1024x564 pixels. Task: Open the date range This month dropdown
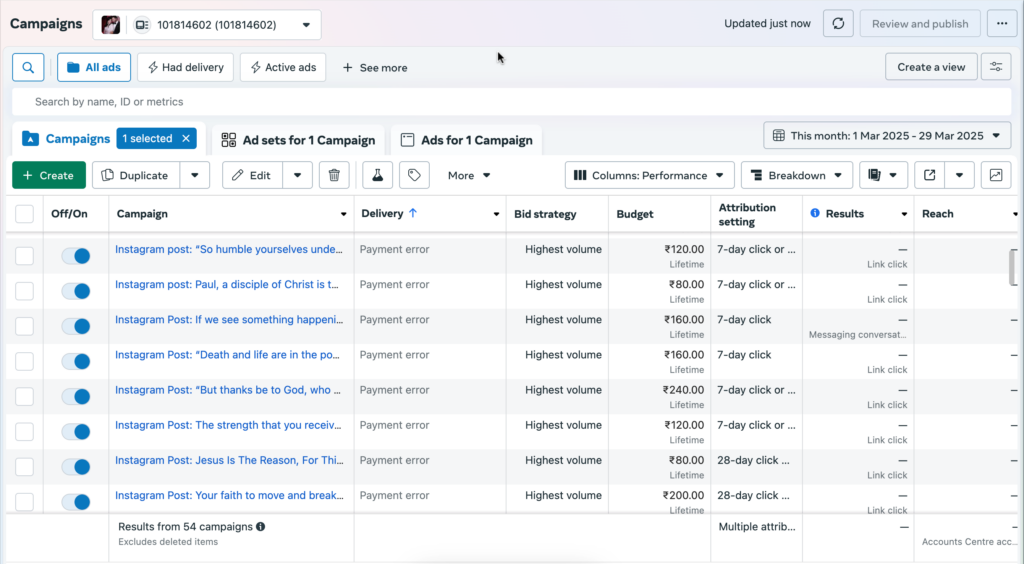[887, 136]
